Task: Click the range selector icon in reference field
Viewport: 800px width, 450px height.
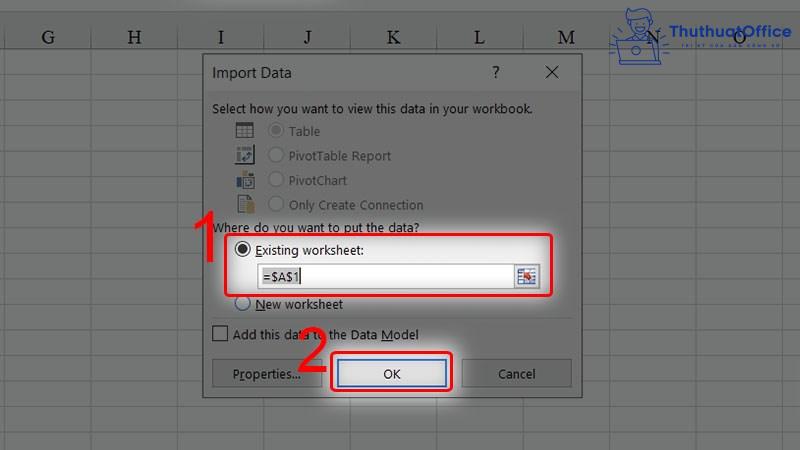Action: pyautogui.click(x=526, y=277)
